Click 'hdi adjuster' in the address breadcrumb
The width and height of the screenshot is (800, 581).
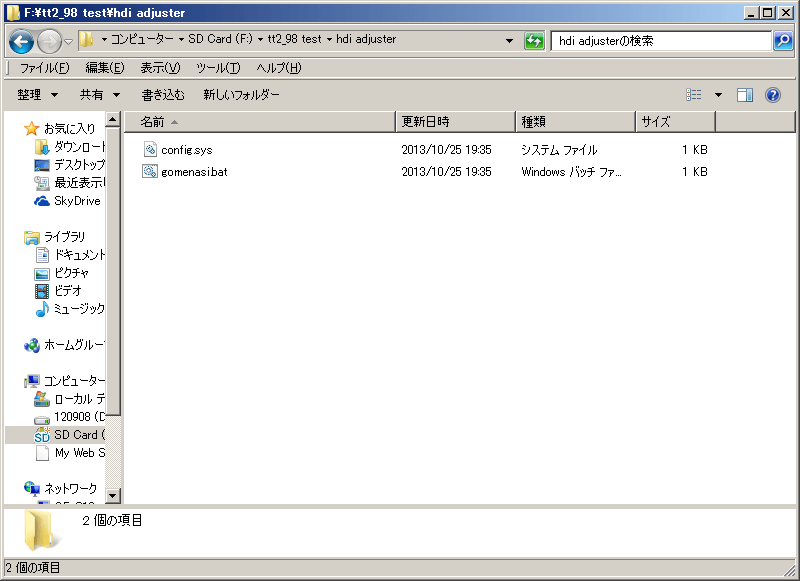(366, 39)
